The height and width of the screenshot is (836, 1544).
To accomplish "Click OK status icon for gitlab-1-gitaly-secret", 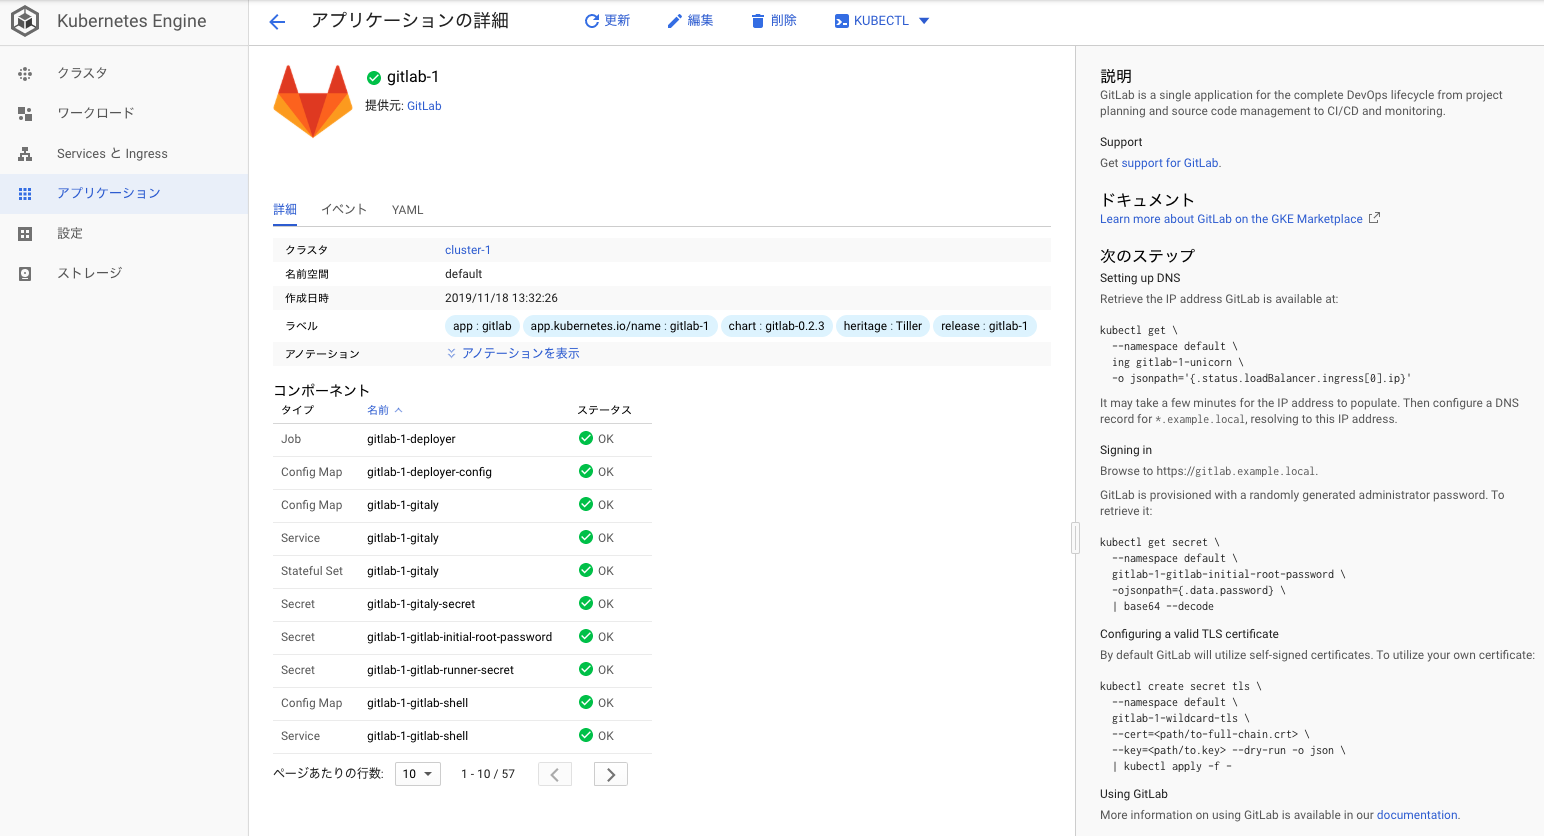I will pyautogui.click(x=586, y=603).
